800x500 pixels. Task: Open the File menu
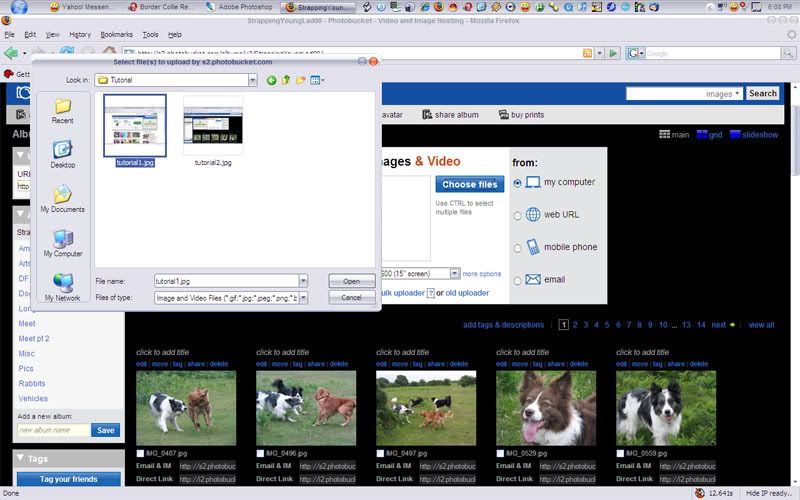click(x=9, y=35)
